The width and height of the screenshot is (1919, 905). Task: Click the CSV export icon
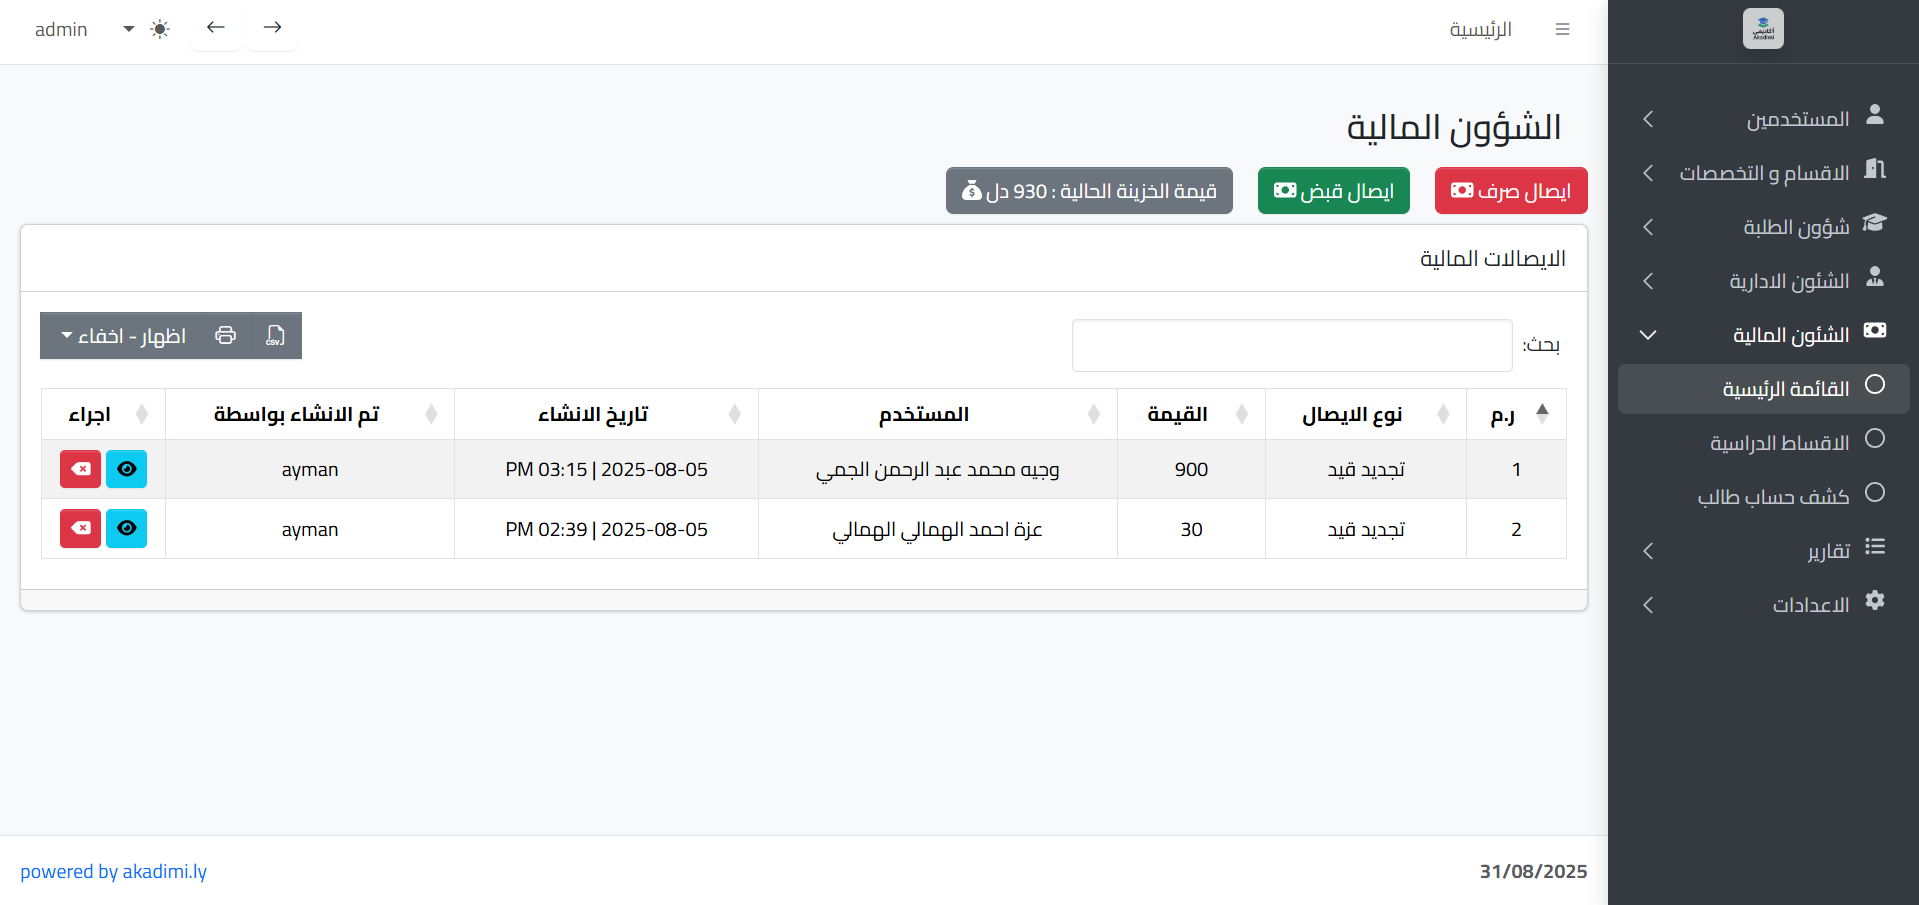(275, 336)
